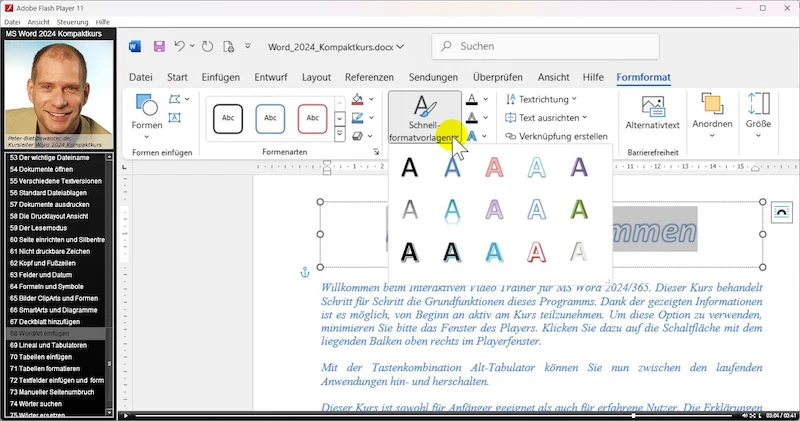Click the blue text effects A icon
This screenshot has height=421, width=800.
pyautogui.click(x=472, y=136)
